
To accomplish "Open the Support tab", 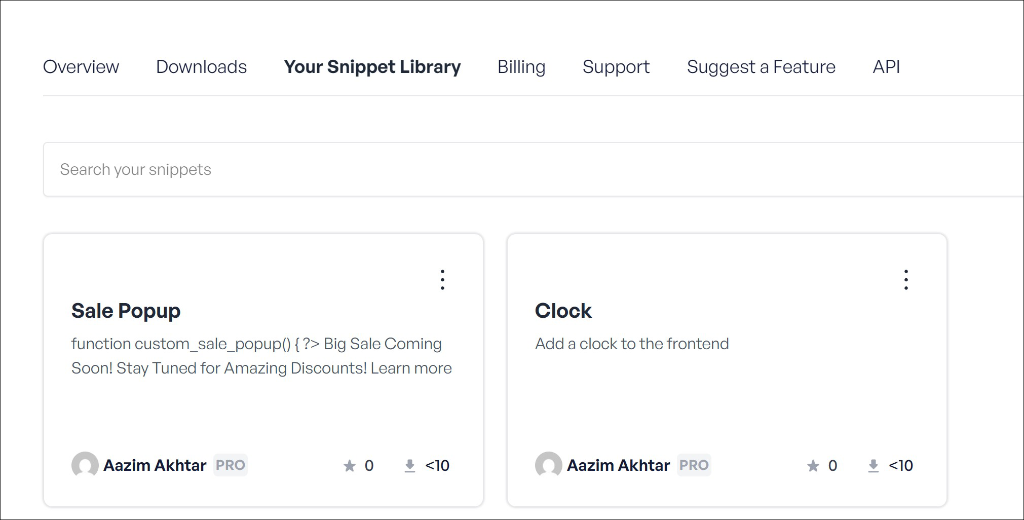I will pyautogui.click(x=616, y=67).
